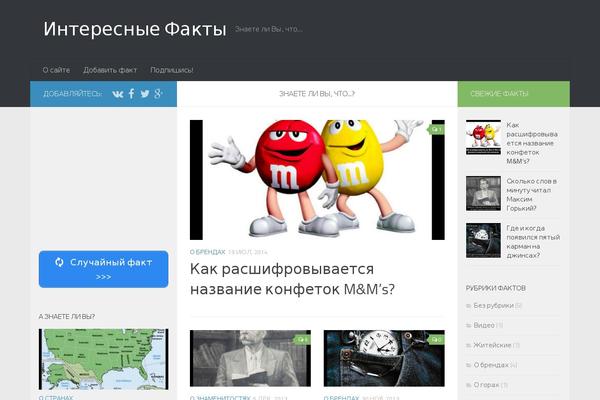The image size is (600, 400).
Task: Click folder icon next to Видео
Action: coord(468,326)
